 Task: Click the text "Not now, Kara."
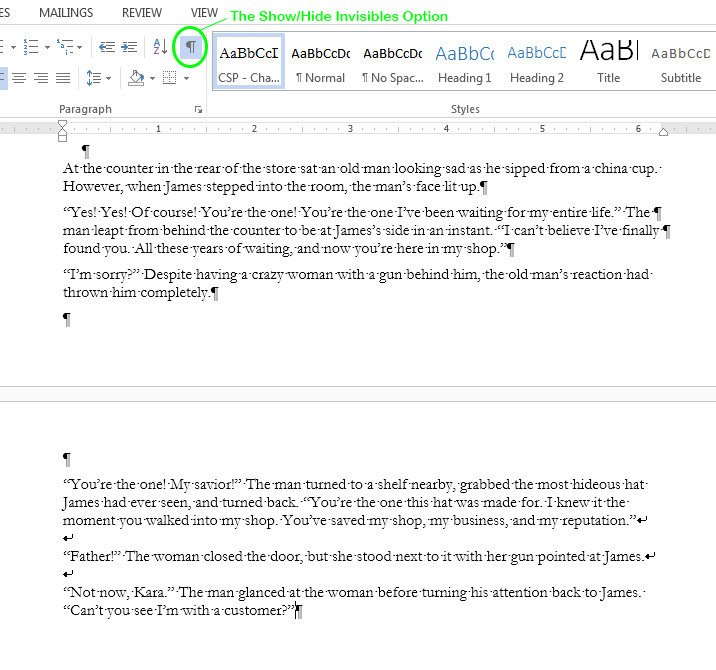119,592
